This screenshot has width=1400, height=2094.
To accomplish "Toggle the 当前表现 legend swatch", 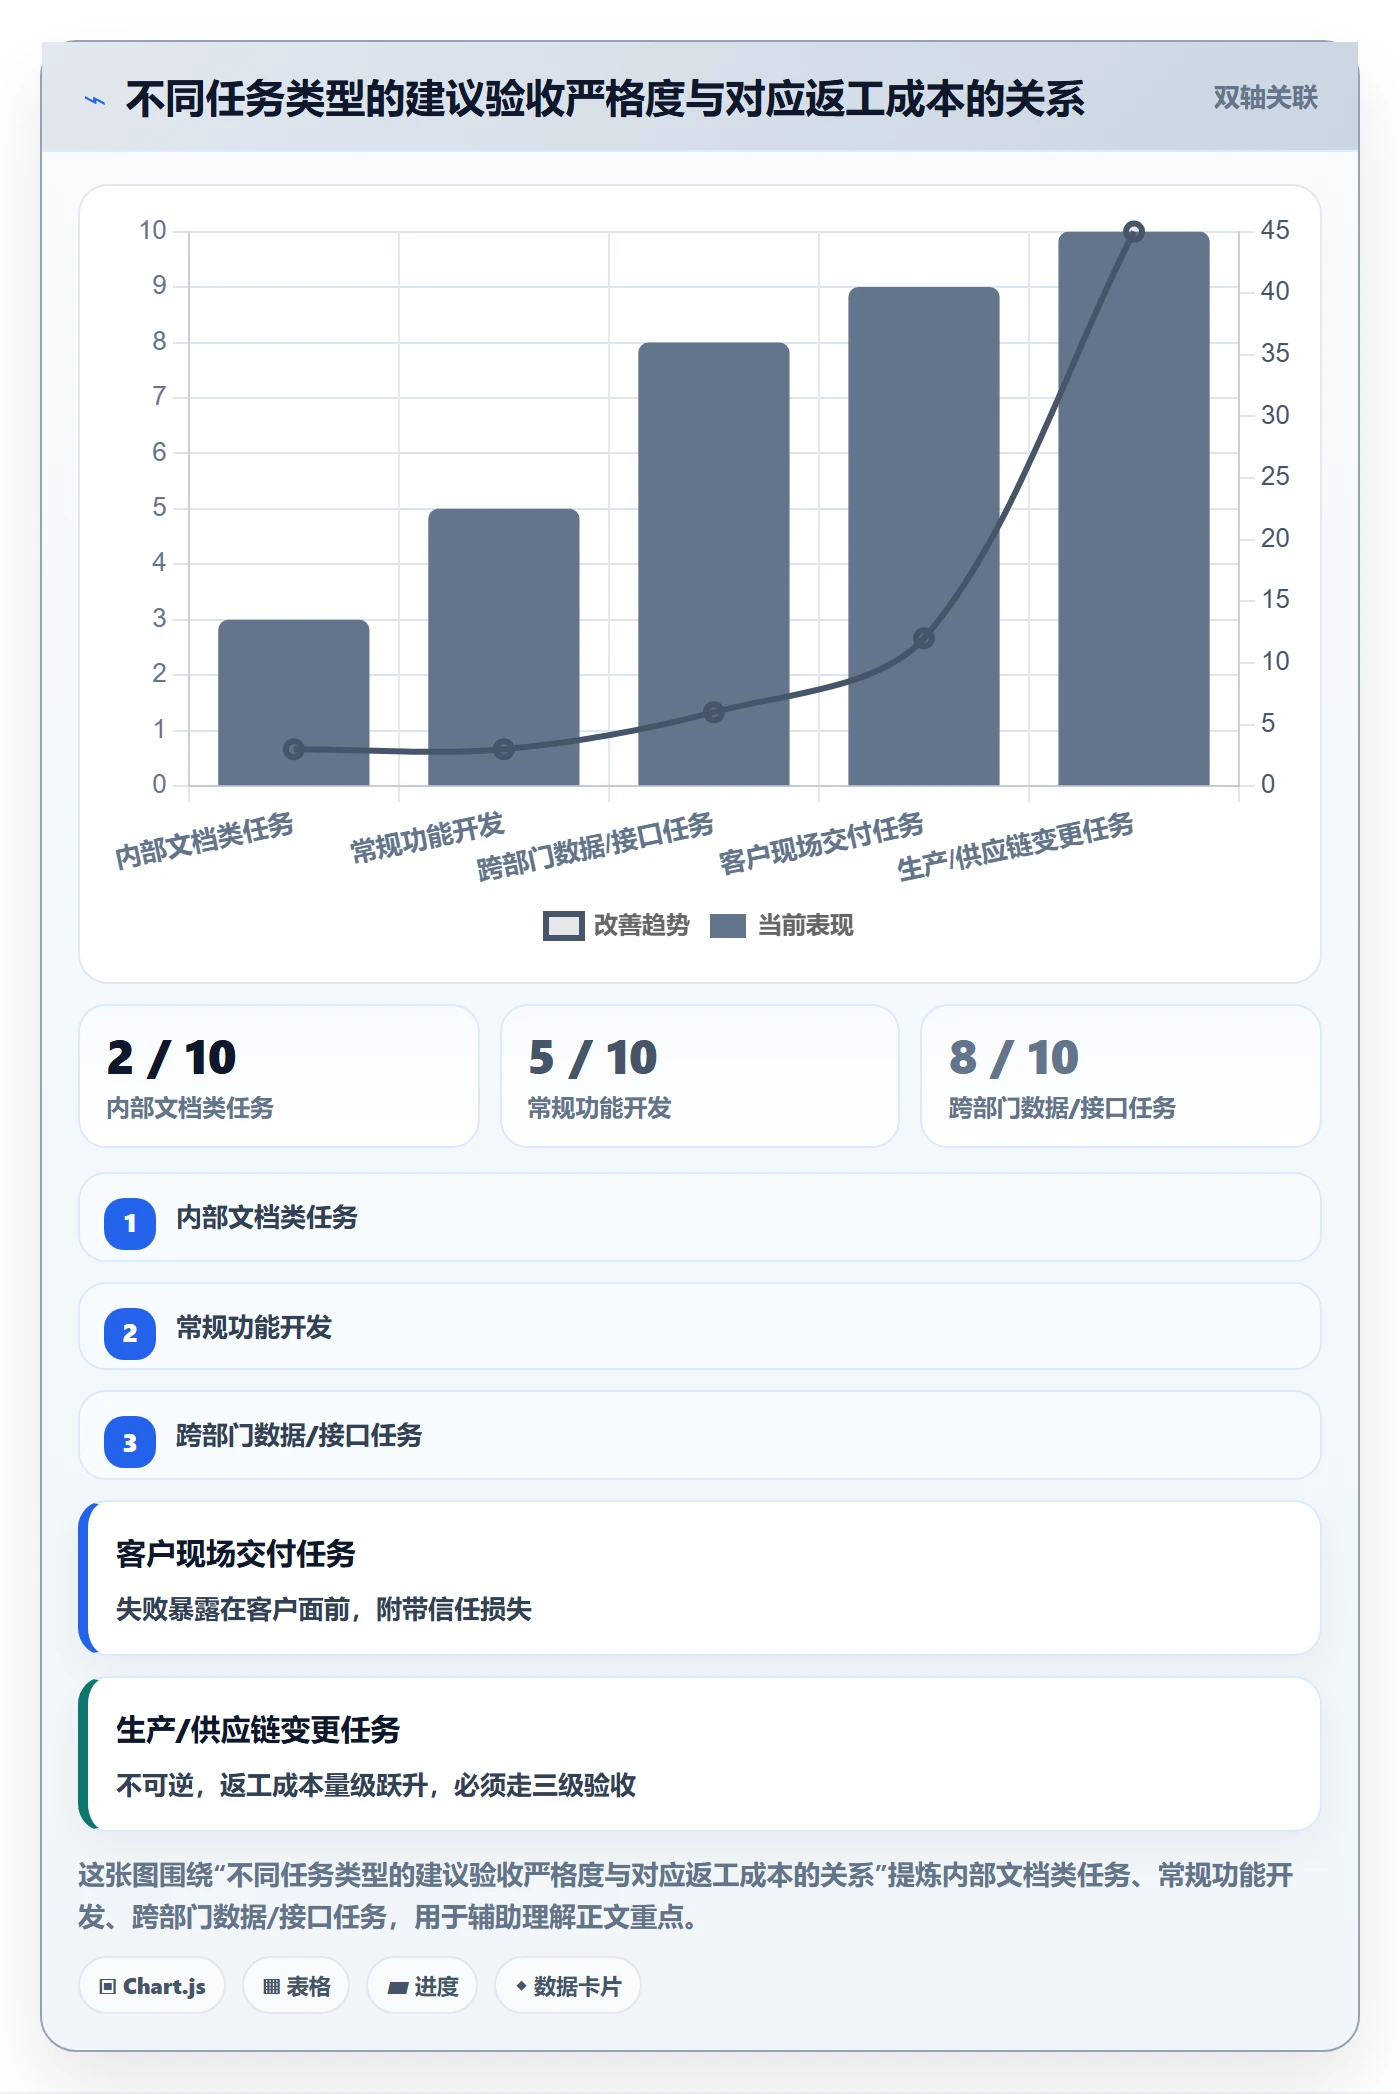I will tap(728, 926).
